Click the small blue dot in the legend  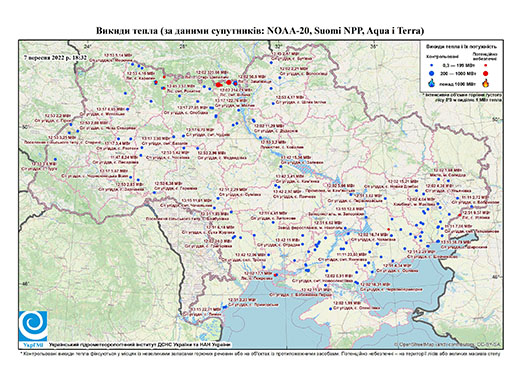(432, 66)
